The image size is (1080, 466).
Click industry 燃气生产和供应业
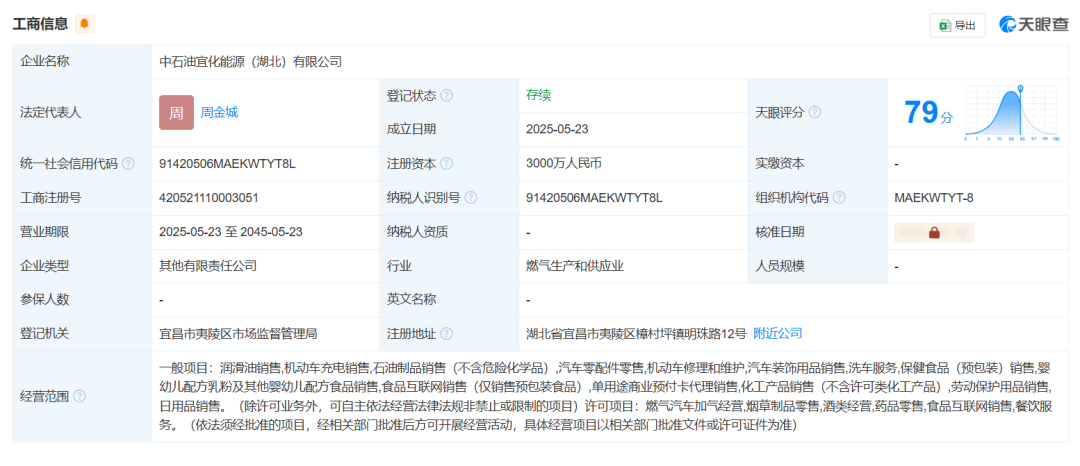574,266
